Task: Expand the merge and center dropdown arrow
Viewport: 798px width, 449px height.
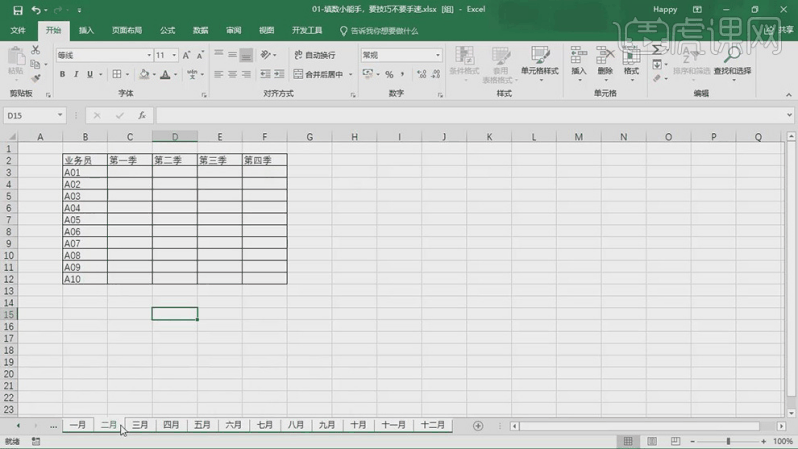Action: coord(350,74)
